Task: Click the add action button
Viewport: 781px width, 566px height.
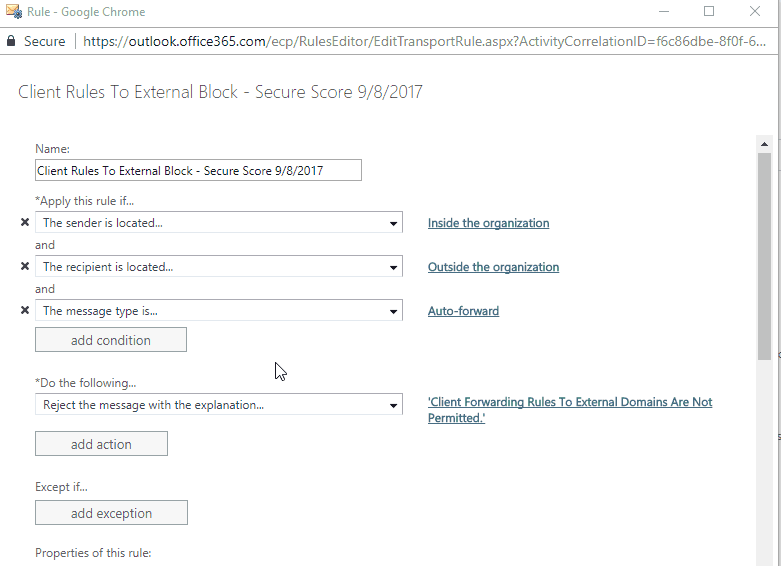Action: coord(101,443)
